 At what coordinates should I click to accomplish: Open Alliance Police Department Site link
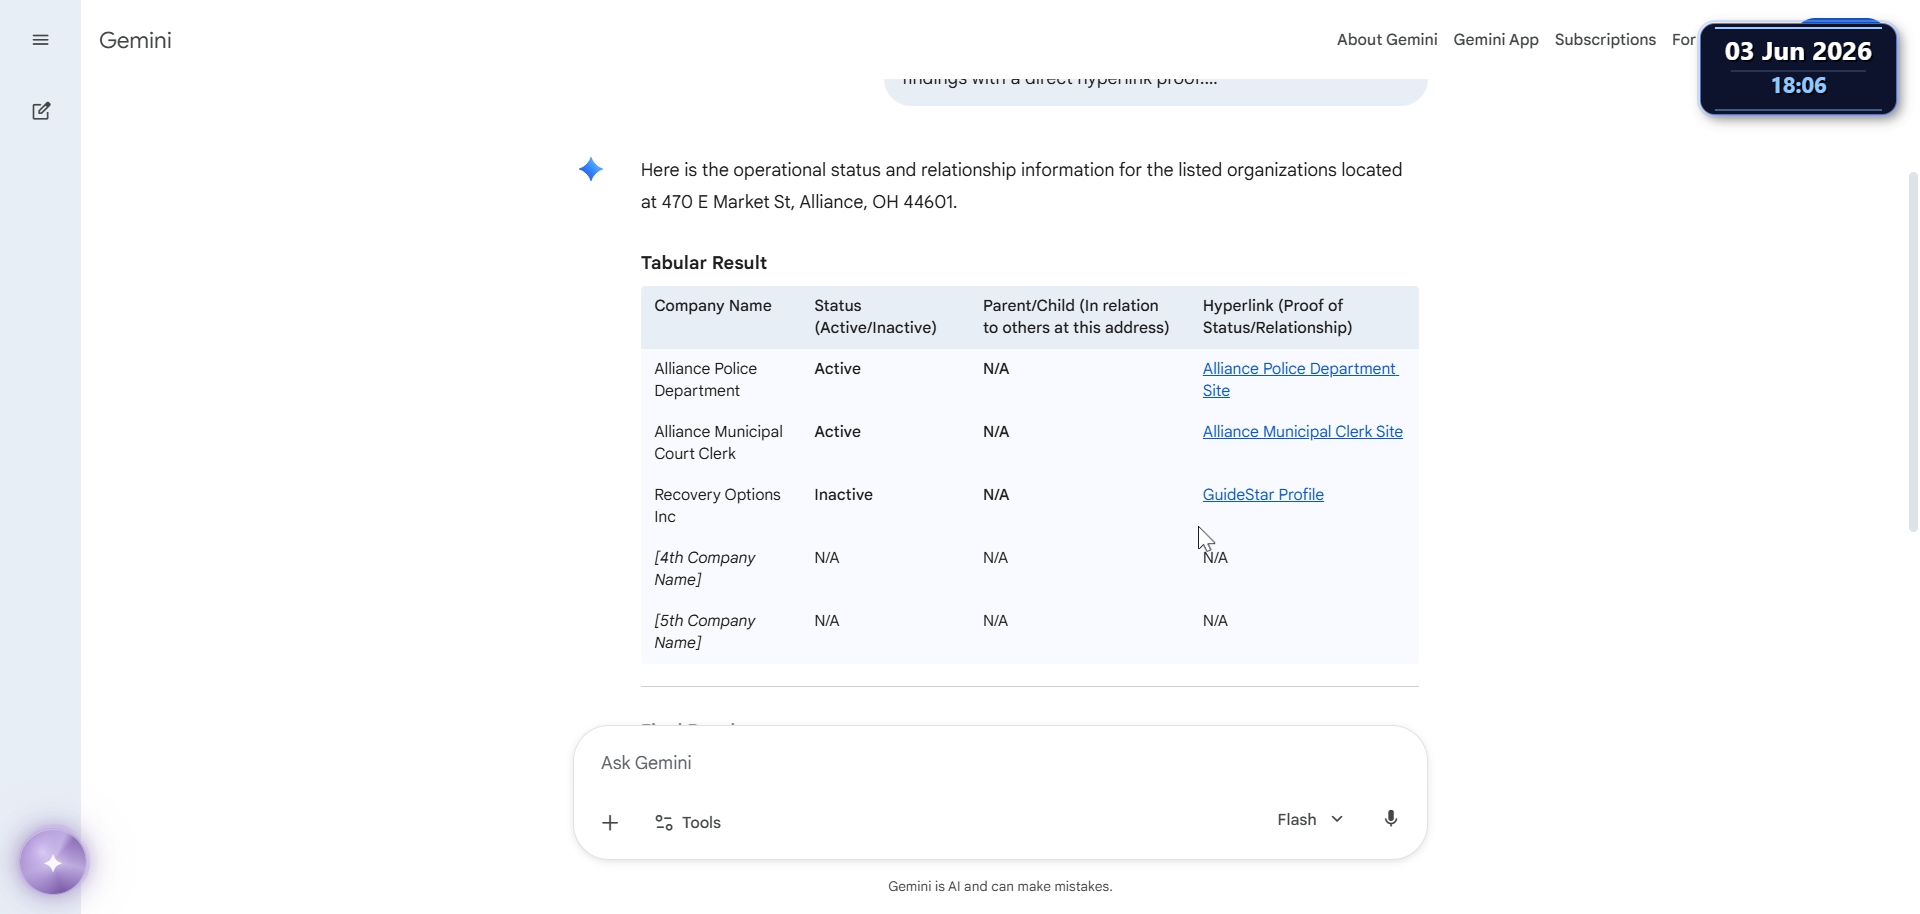click(1300, 380)
